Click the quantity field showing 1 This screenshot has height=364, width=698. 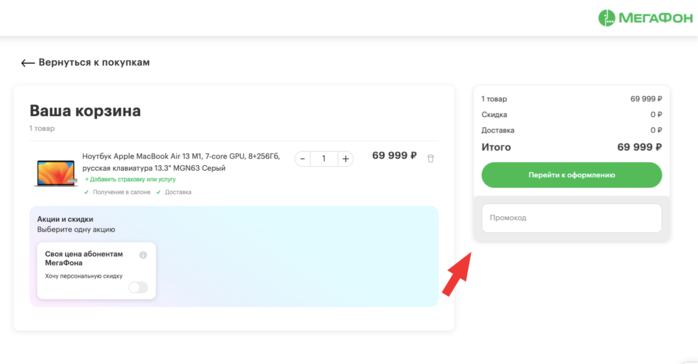324,159
